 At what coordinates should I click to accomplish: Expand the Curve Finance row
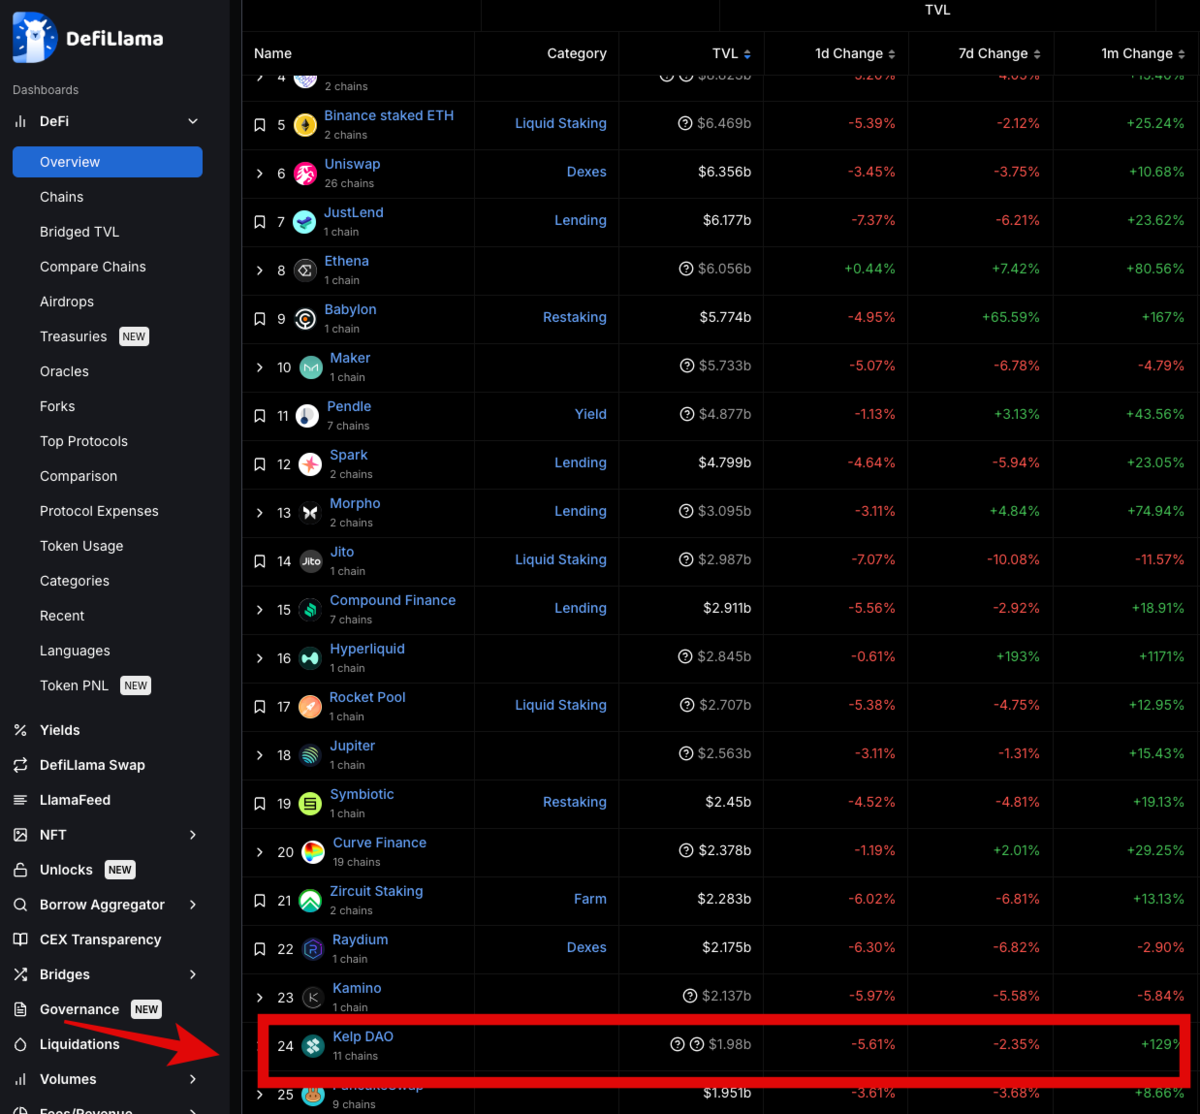point(260,852)
